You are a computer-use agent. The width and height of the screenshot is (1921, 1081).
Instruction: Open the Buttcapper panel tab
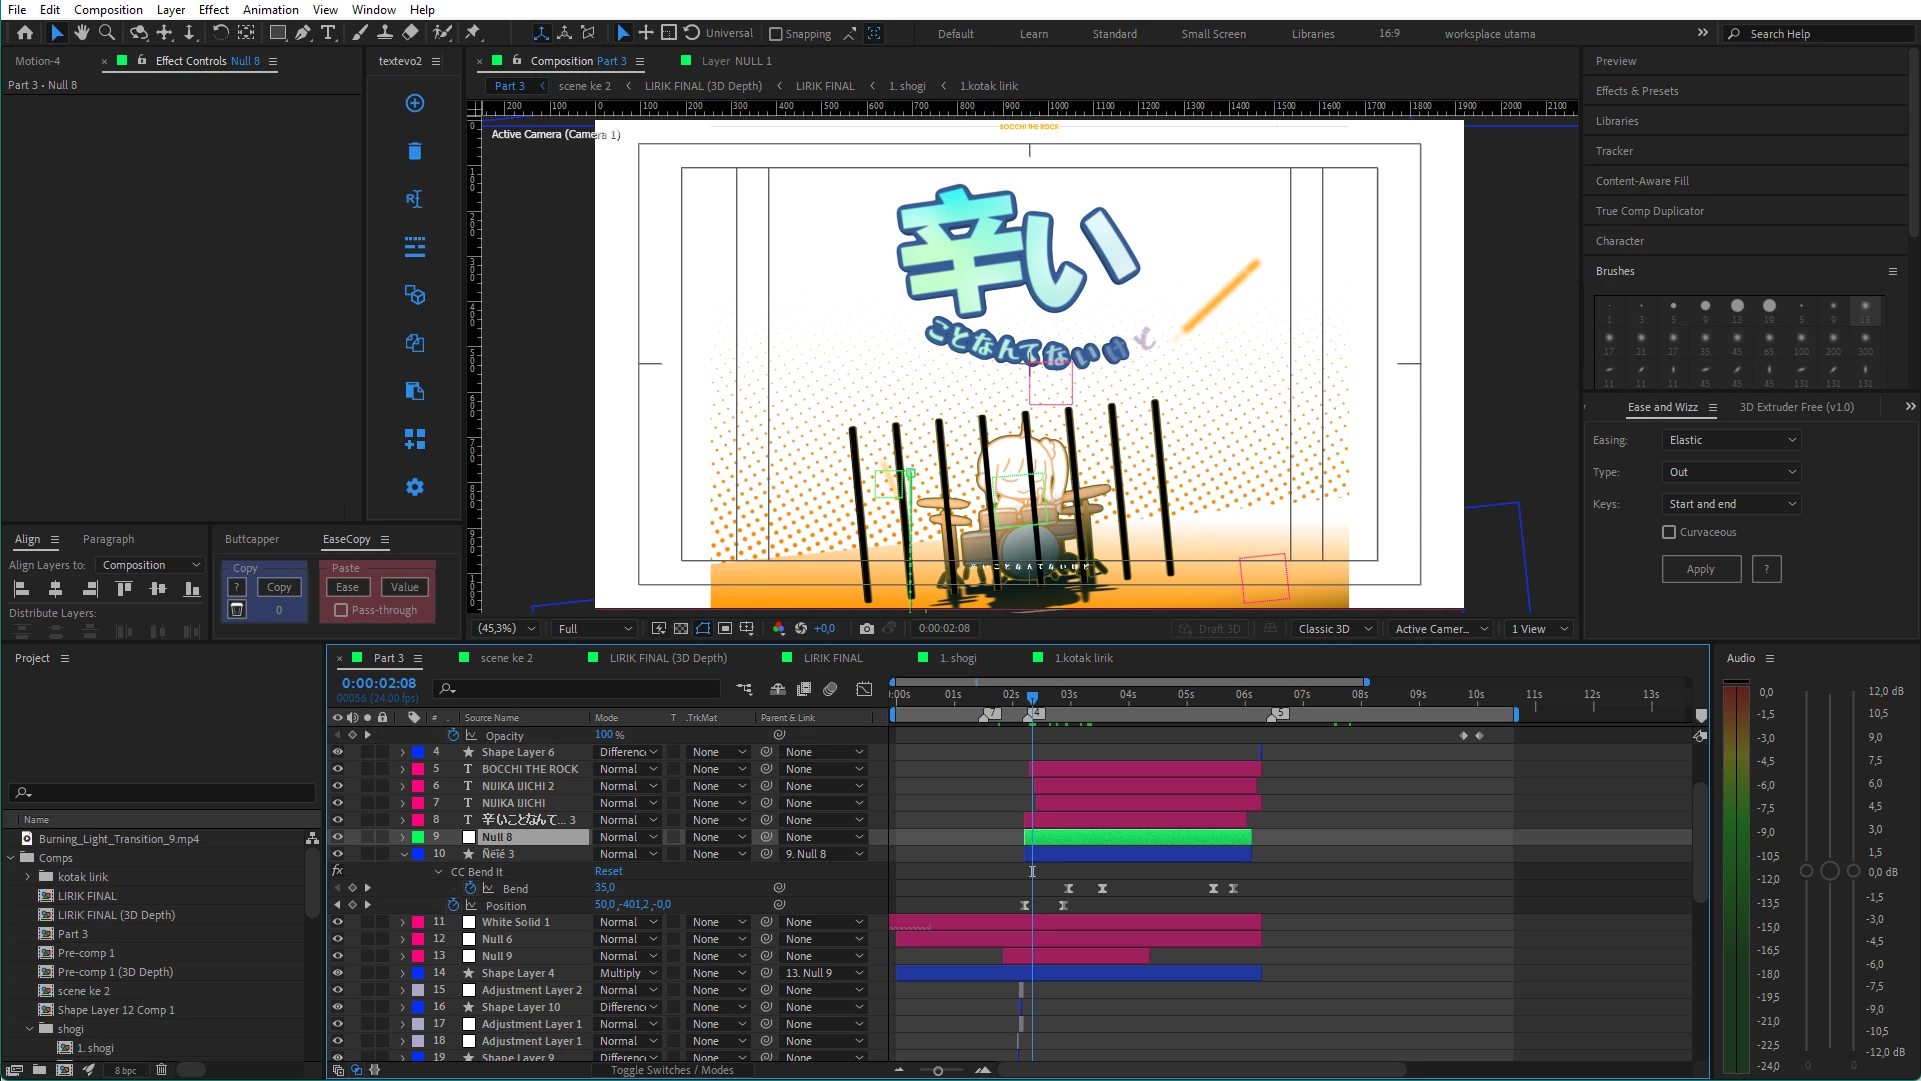point(252,539)
